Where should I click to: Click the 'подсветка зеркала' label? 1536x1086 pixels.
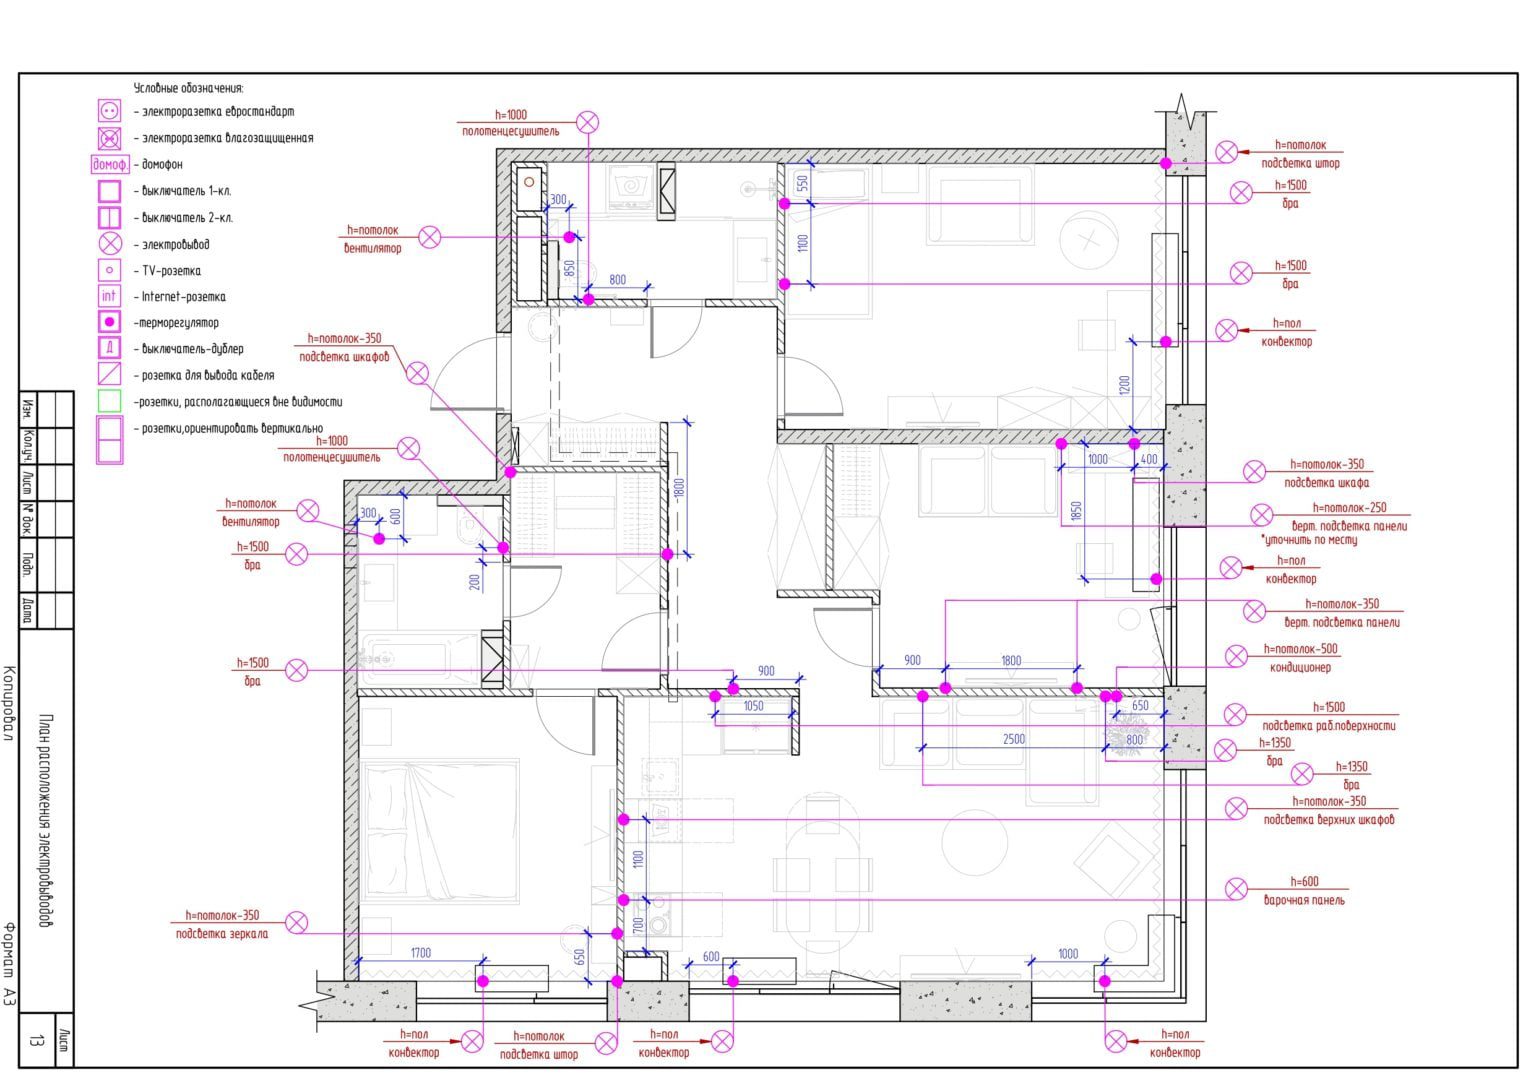point(221,934)
